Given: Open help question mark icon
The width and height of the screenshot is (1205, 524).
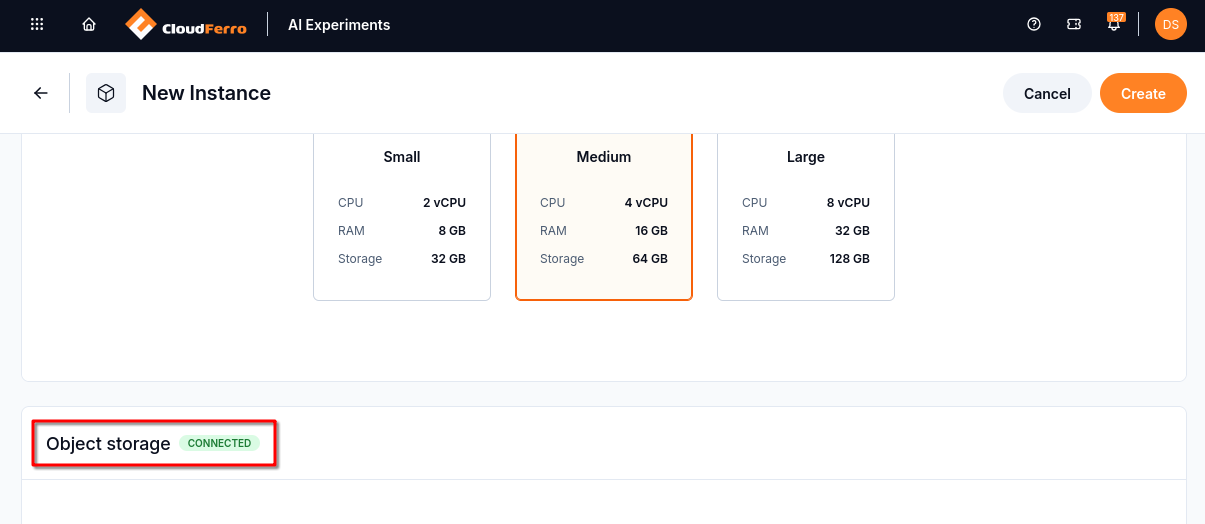Looking at the screenshot, I should click(1034, 25).
